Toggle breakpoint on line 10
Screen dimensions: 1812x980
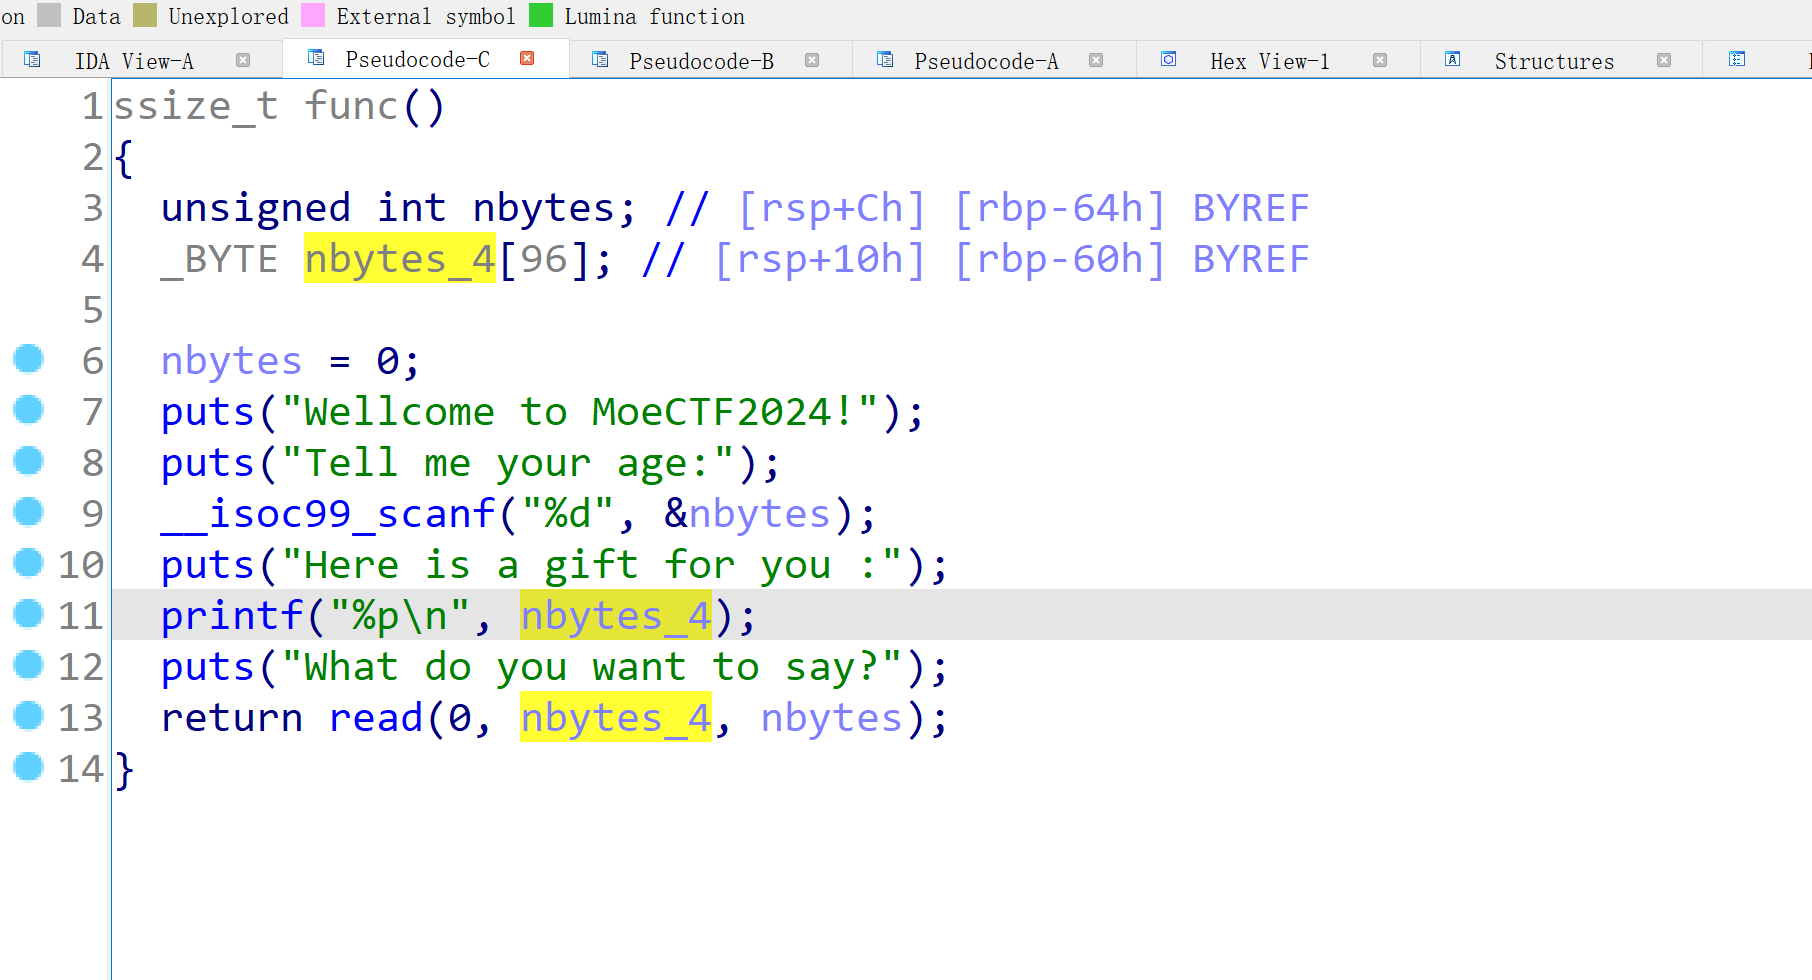click(x=28, y=562)
